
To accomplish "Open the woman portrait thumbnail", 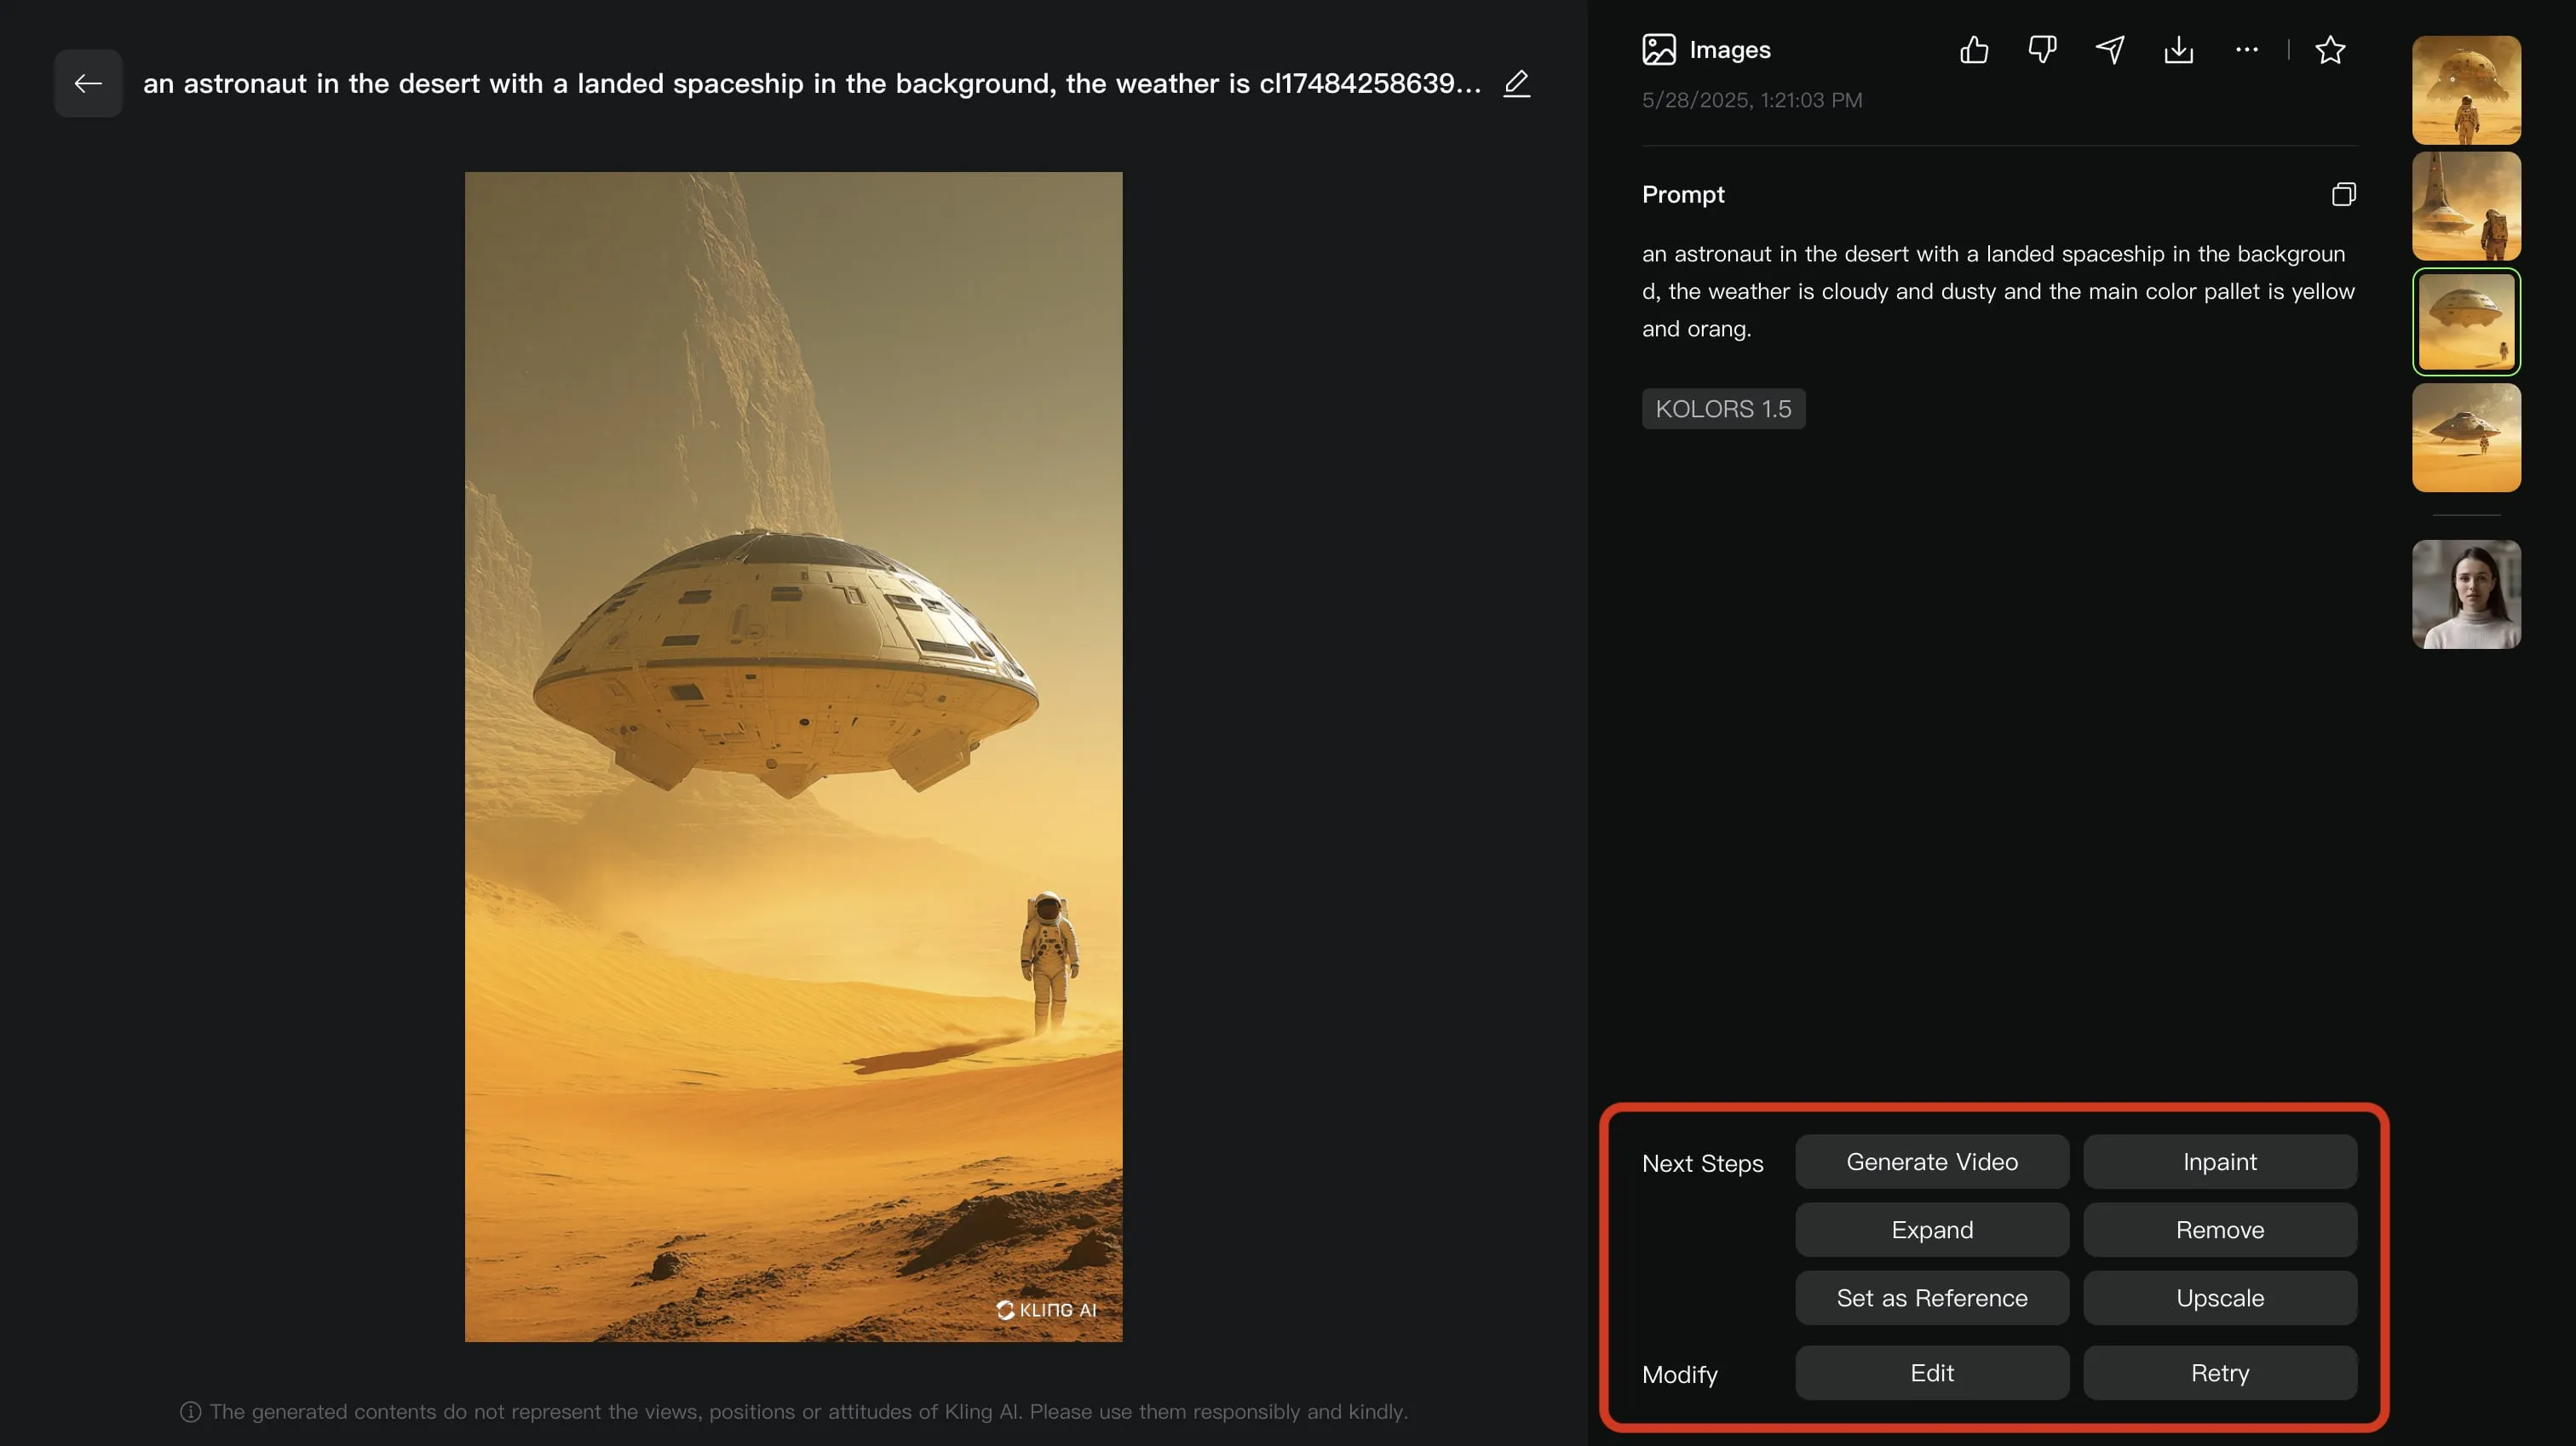I will (x=2465, y=594).
